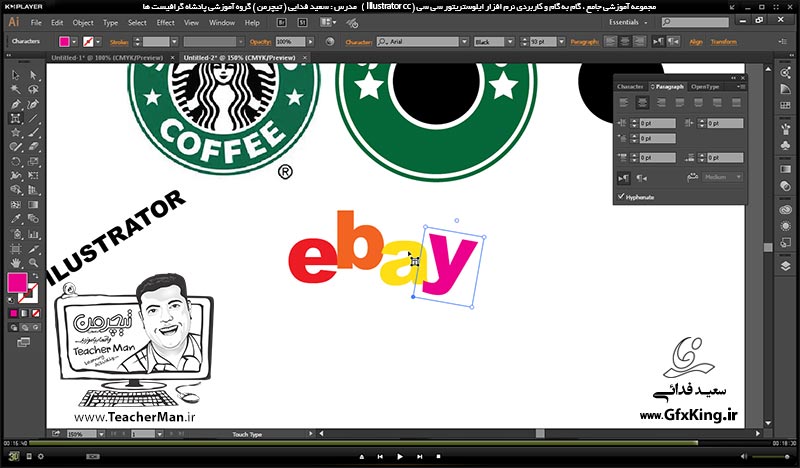Screen dimensions: 800x468
Task: Open the Swatches panel grid icon
Action: click(x=785, y=106)
